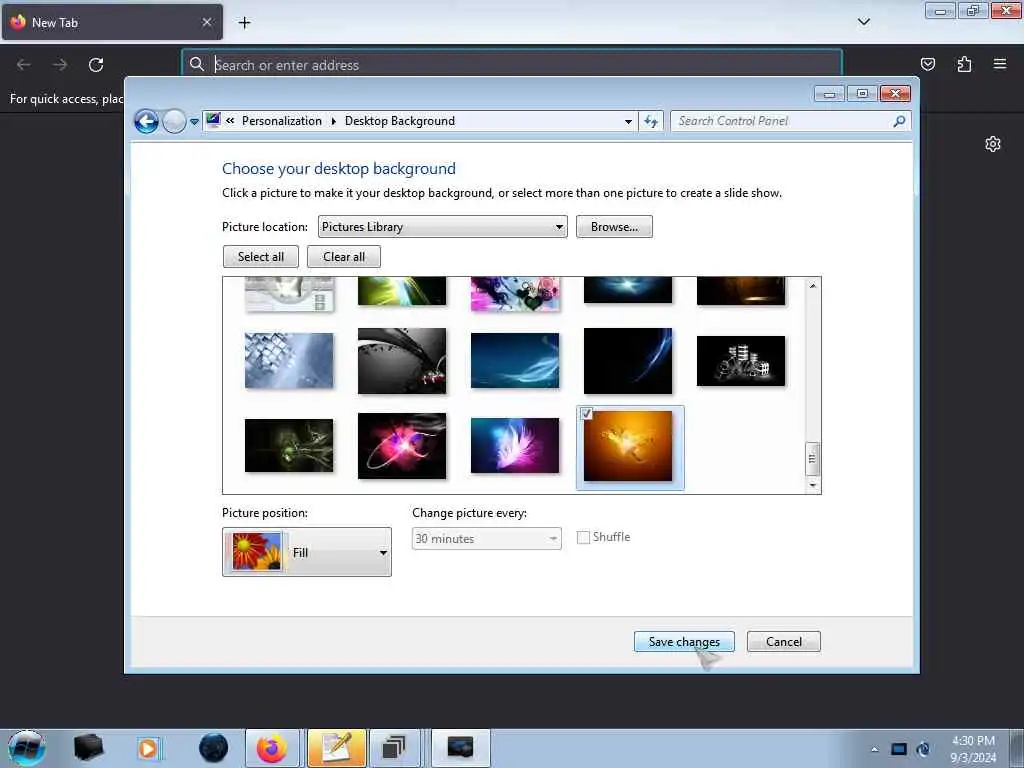The image size is (1024, 768).
Task: Open the Firefox extensions puzzle icon
Action: (964, 64)
